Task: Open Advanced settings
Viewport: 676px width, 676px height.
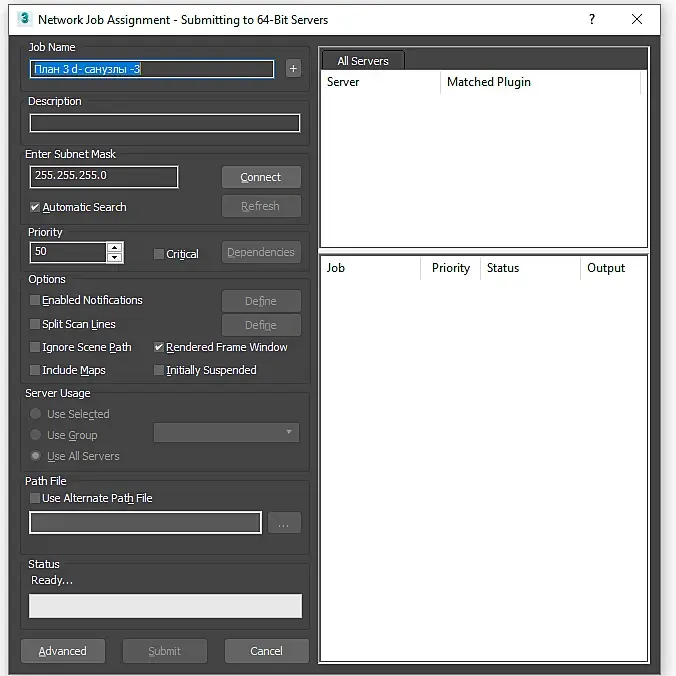Action: 63,651
